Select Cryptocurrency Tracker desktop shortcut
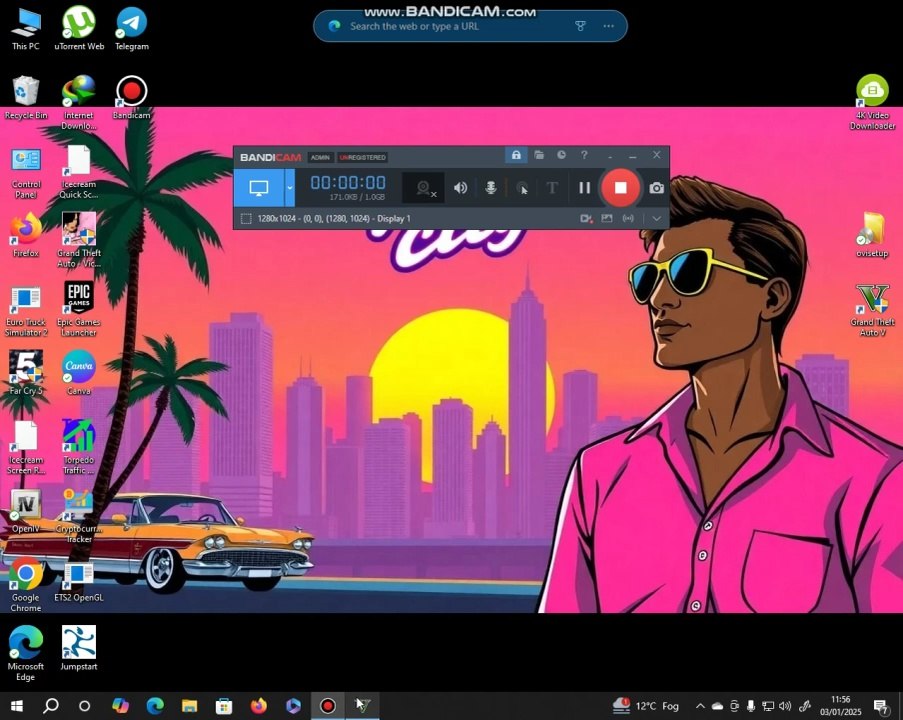This screenshot has width=903, height=720. click(x=79, y=516)
